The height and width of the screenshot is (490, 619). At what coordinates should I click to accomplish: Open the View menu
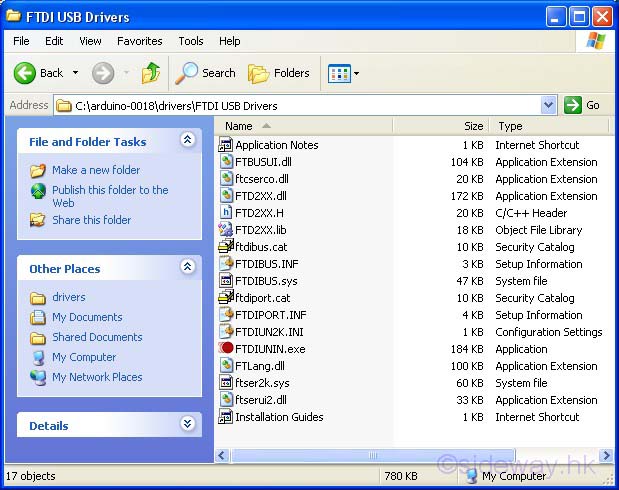click(90, 41)
